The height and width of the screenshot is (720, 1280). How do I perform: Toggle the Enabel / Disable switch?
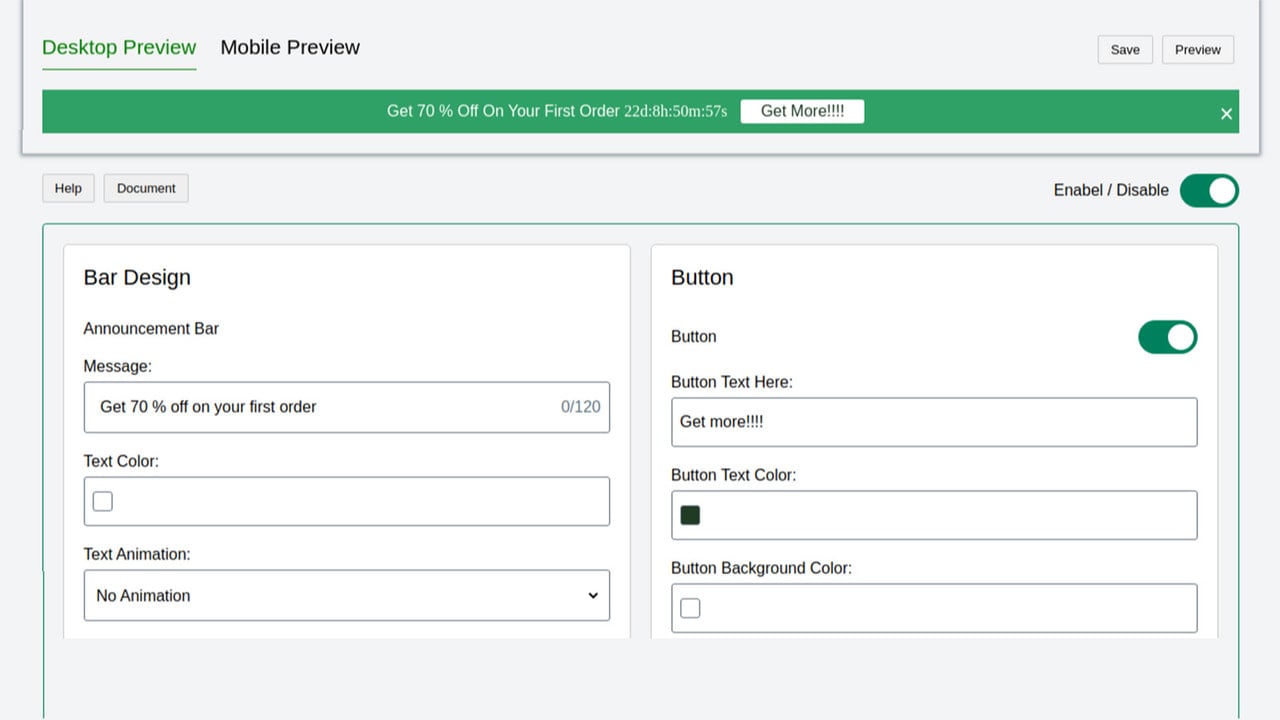[1209, 190]
